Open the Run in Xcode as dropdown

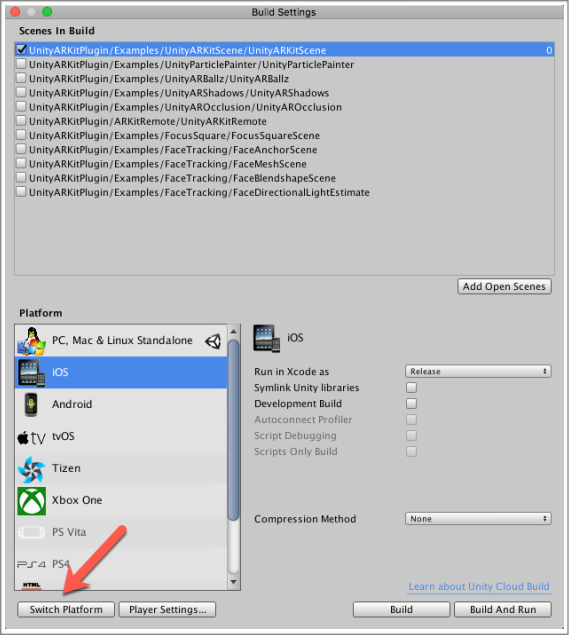click(478, 371)
